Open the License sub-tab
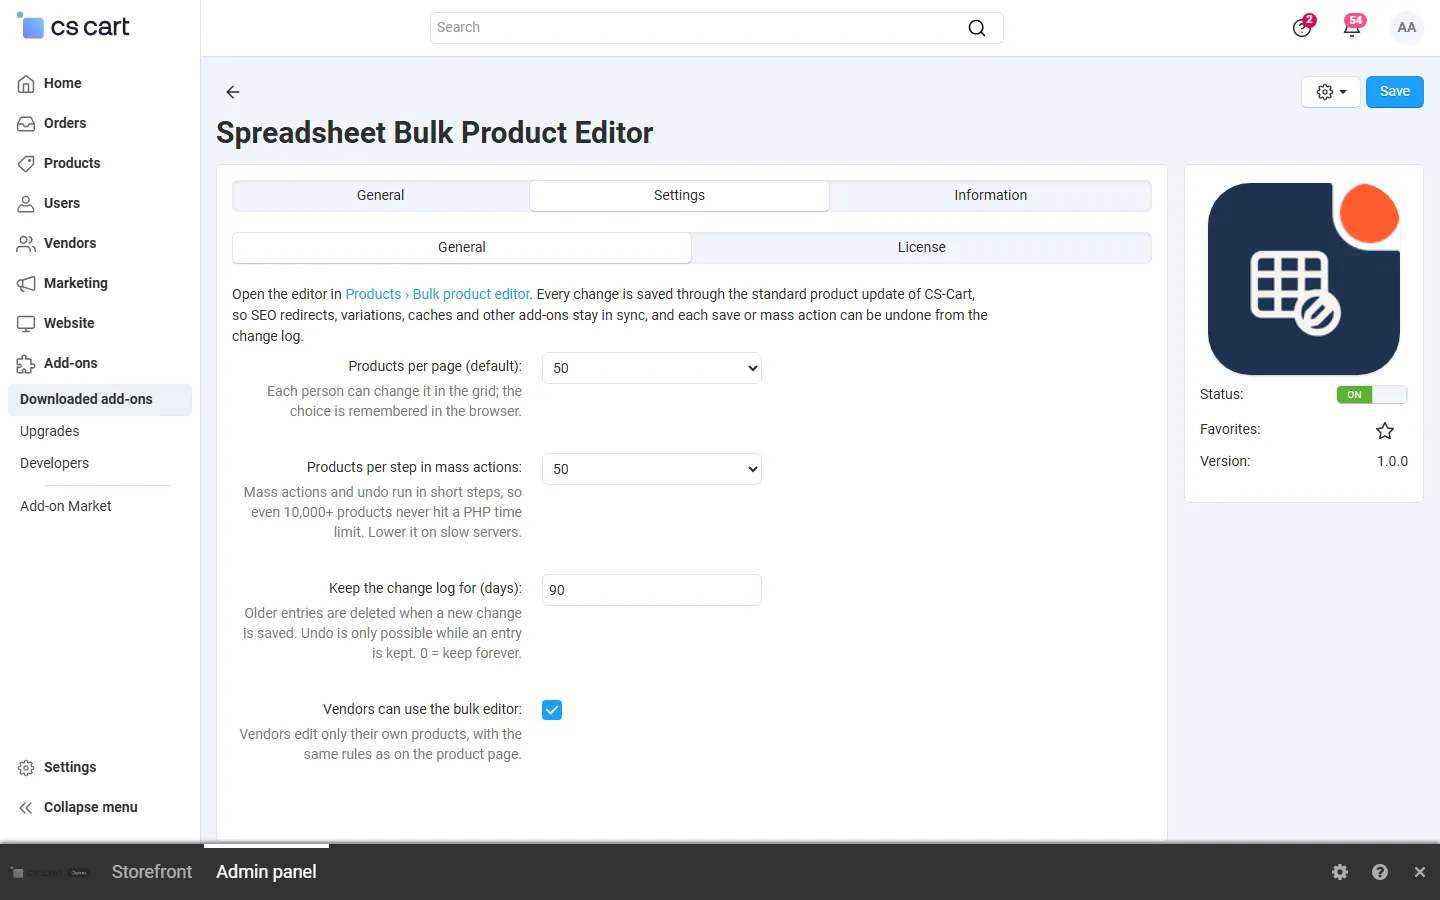 [x=921, y=248]
